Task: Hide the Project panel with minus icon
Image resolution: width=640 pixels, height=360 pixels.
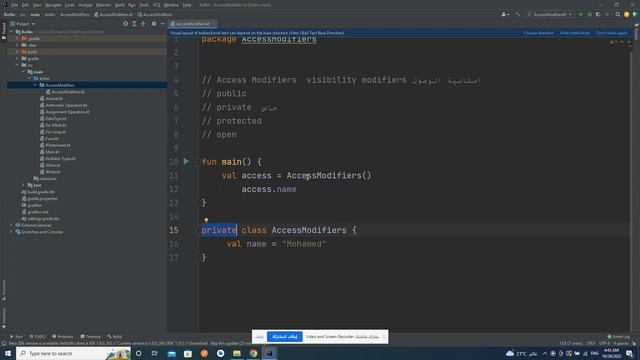Action: (x=162, y=24)
